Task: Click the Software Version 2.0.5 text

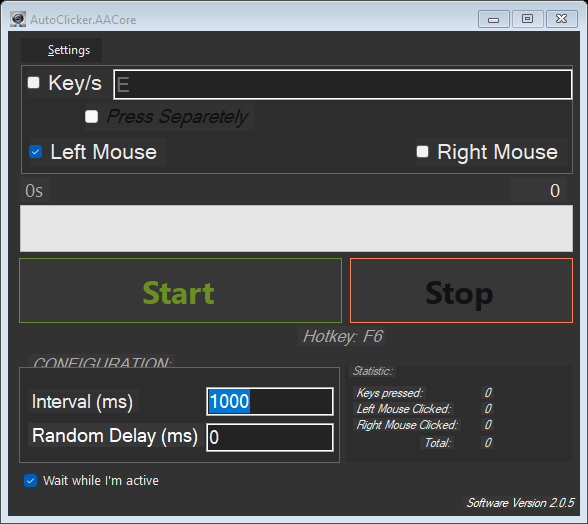Action: point(520,503)
